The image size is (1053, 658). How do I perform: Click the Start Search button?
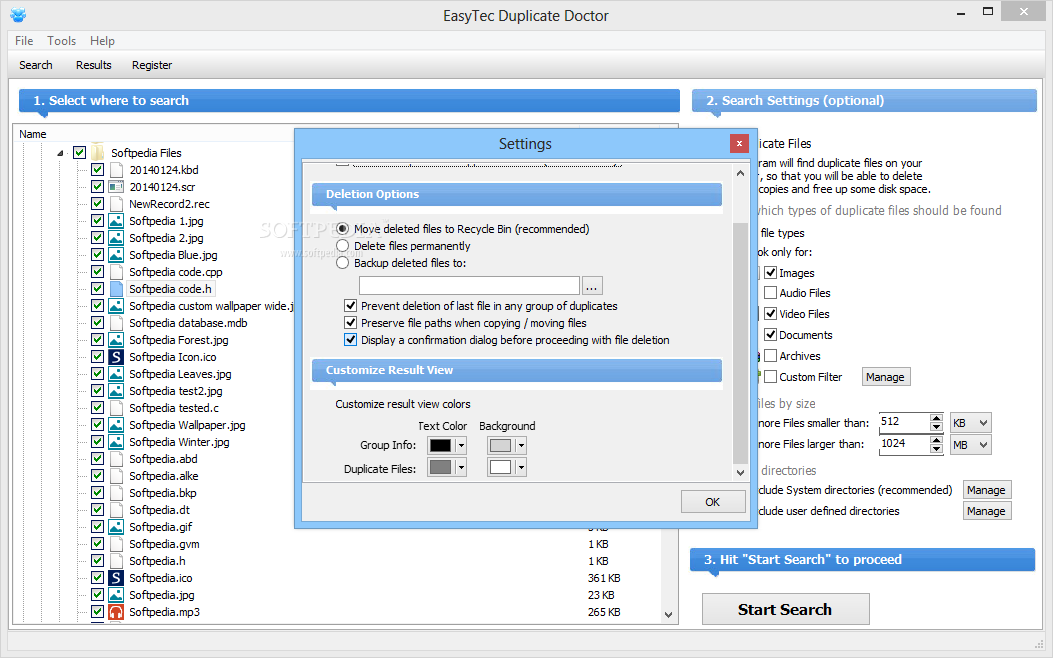(785, 609)
